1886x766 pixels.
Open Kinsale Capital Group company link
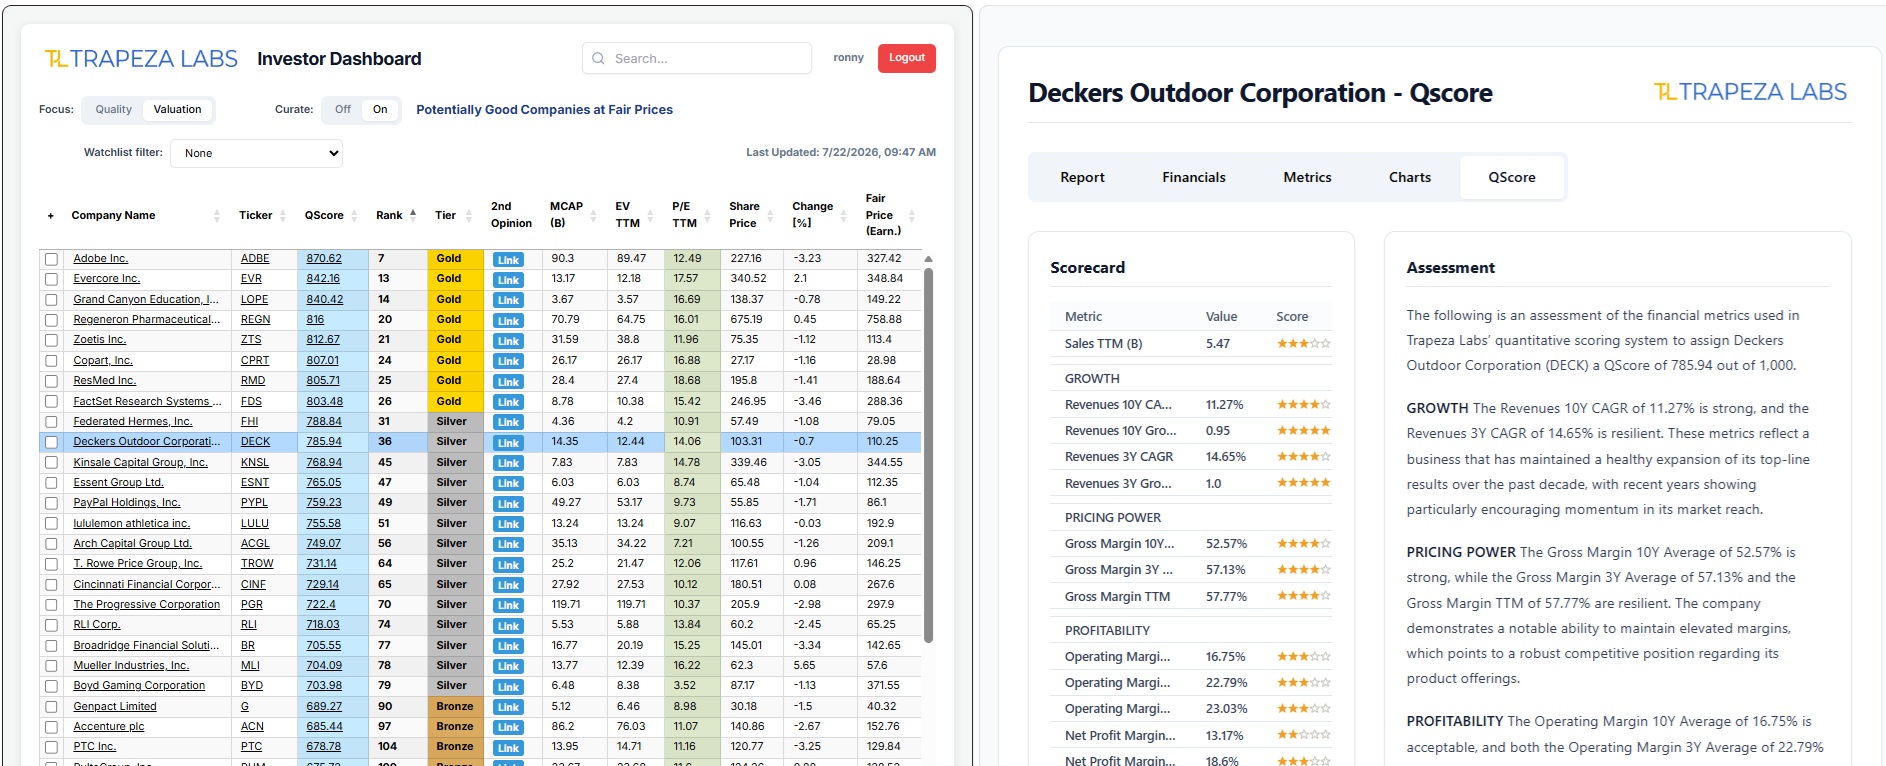(x=140, y=462)
